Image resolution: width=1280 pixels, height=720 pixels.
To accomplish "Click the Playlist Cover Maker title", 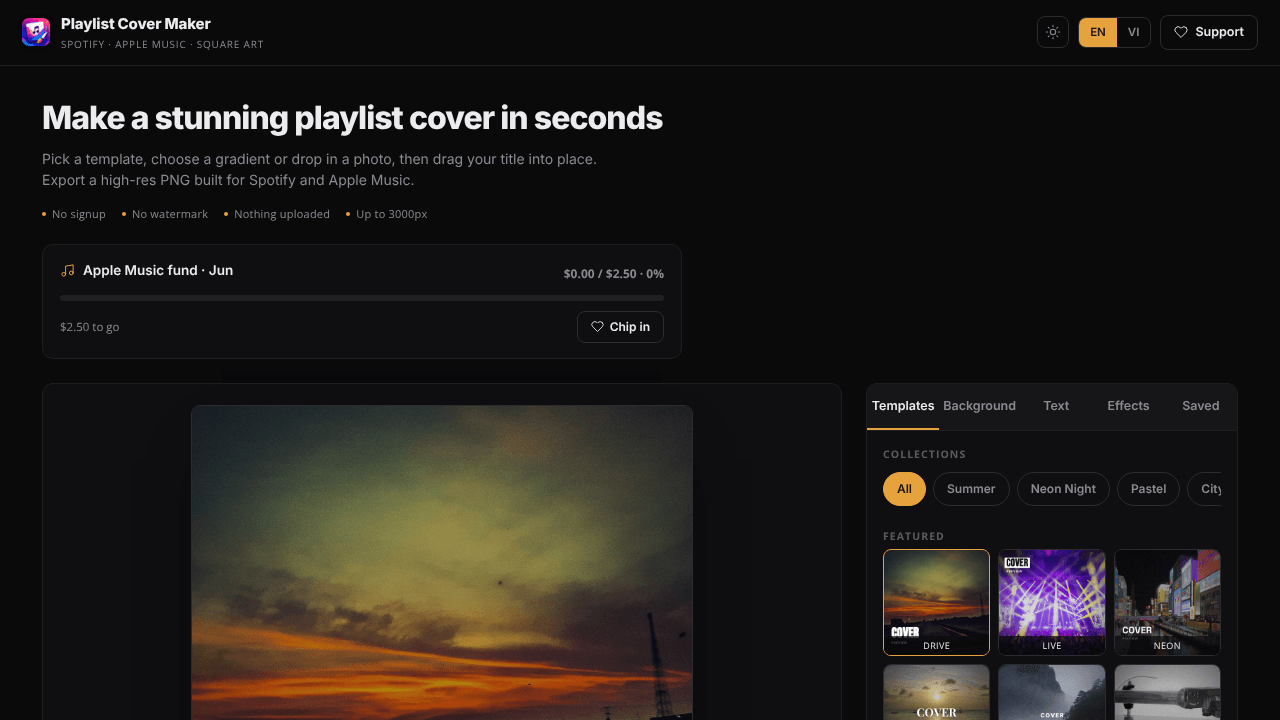I will (x=136, y=24).
